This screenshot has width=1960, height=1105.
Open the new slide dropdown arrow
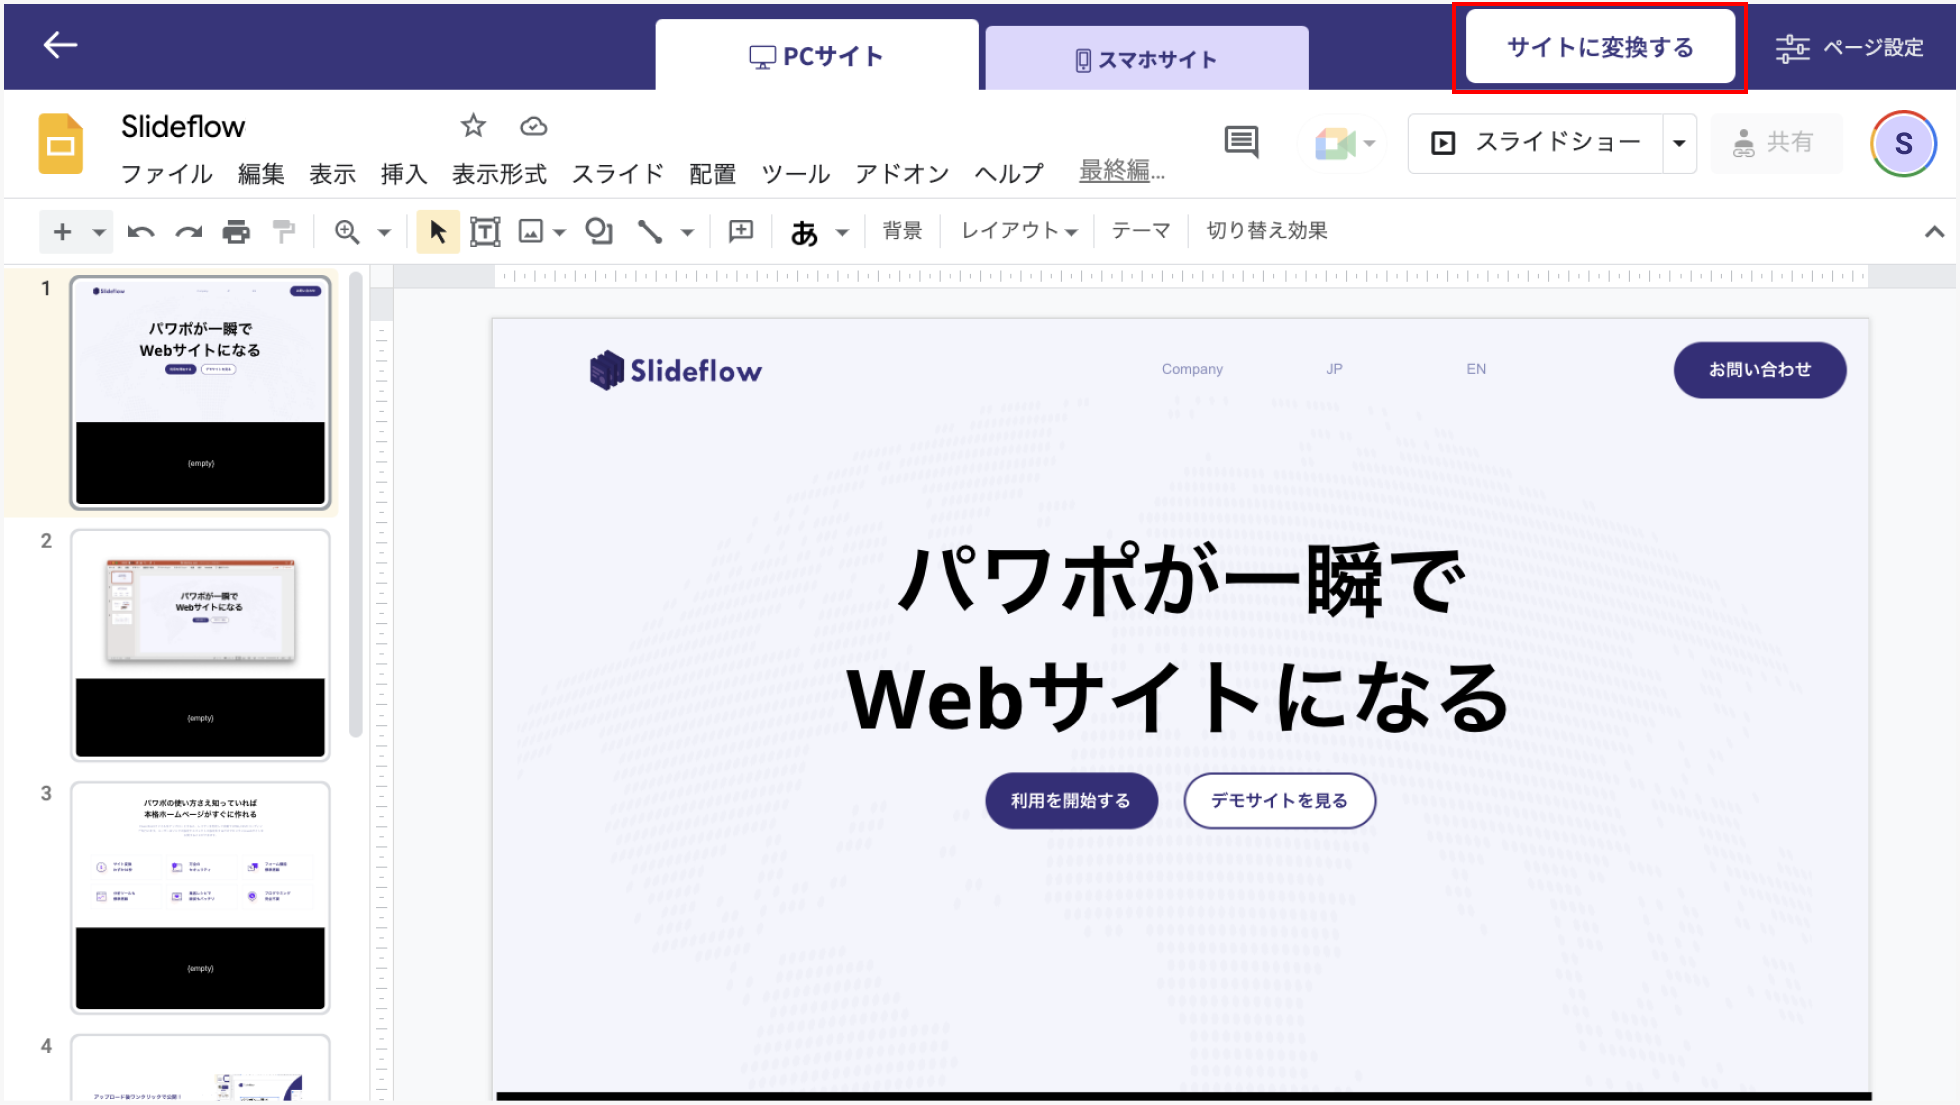[x=98, y=232]
